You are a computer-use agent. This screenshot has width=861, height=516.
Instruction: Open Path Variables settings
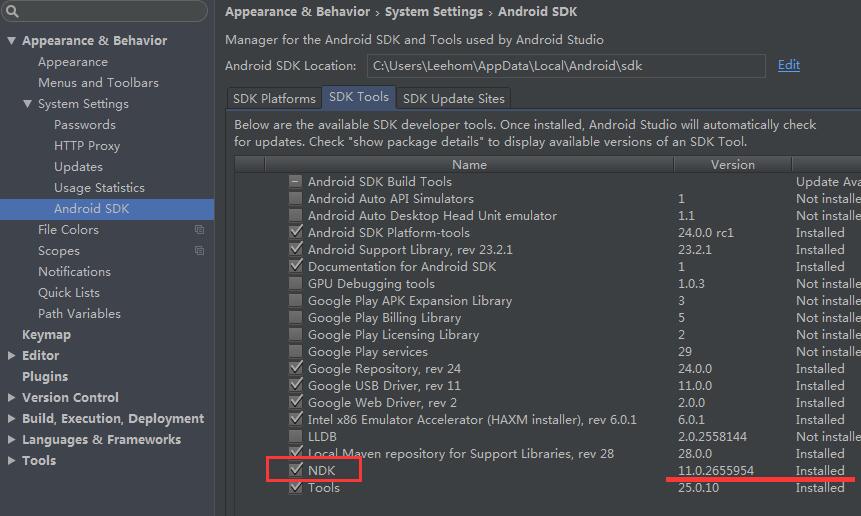click(79, 313)
